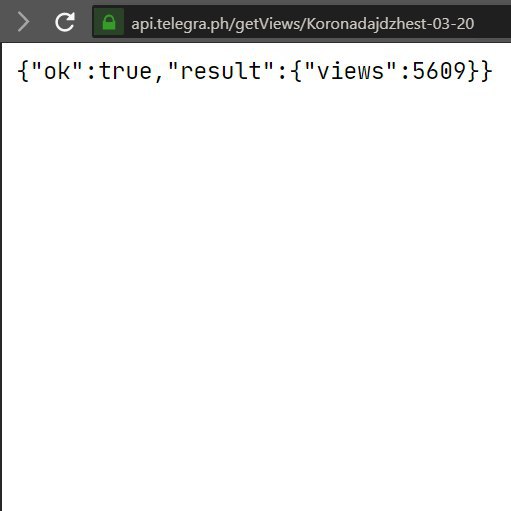This screenshot has height=511, width=511.
Task: Click the colon after "views"
Action: (405, 72)
